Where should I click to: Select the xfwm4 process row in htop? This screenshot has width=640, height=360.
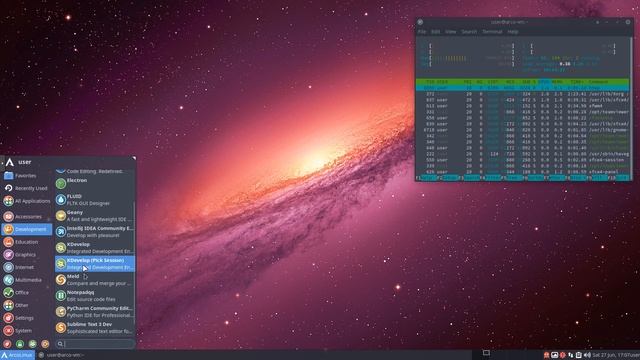coord(522,106)
